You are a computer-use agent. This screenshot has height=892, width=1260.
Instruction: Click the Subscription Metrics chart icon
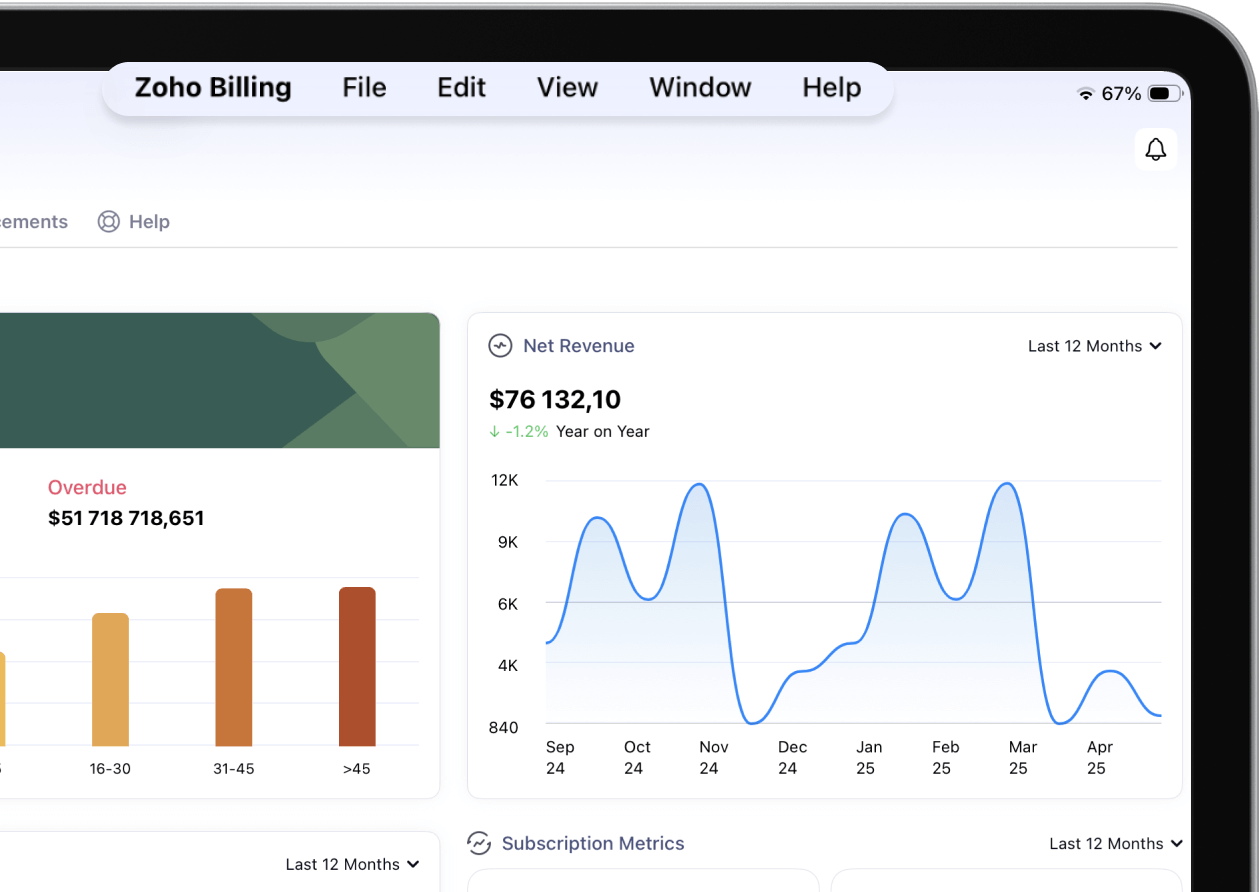coord(480,843)
